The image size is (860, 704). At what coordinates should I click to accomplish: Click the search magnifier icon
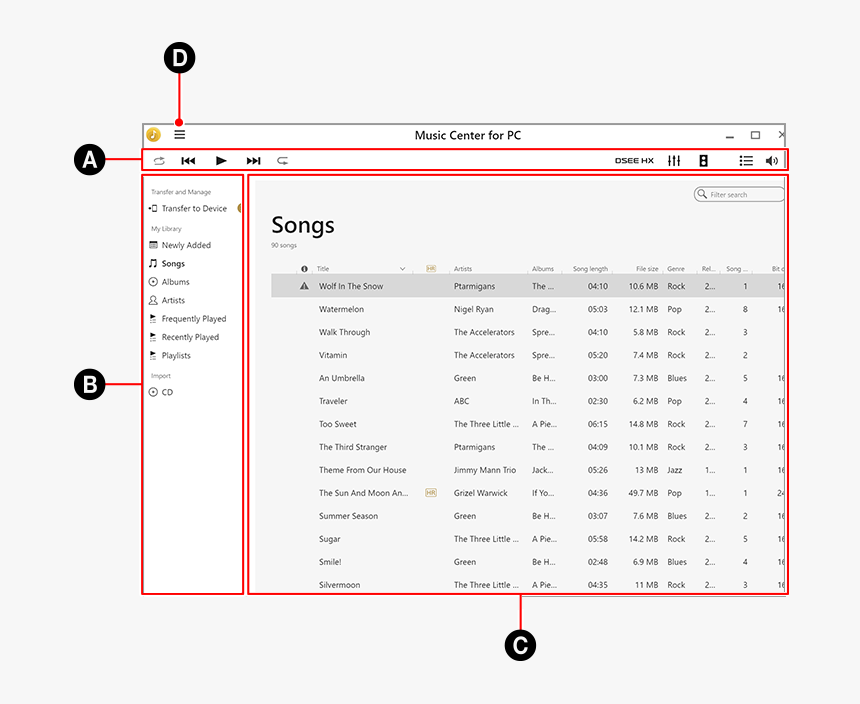[x=702, y=194]
